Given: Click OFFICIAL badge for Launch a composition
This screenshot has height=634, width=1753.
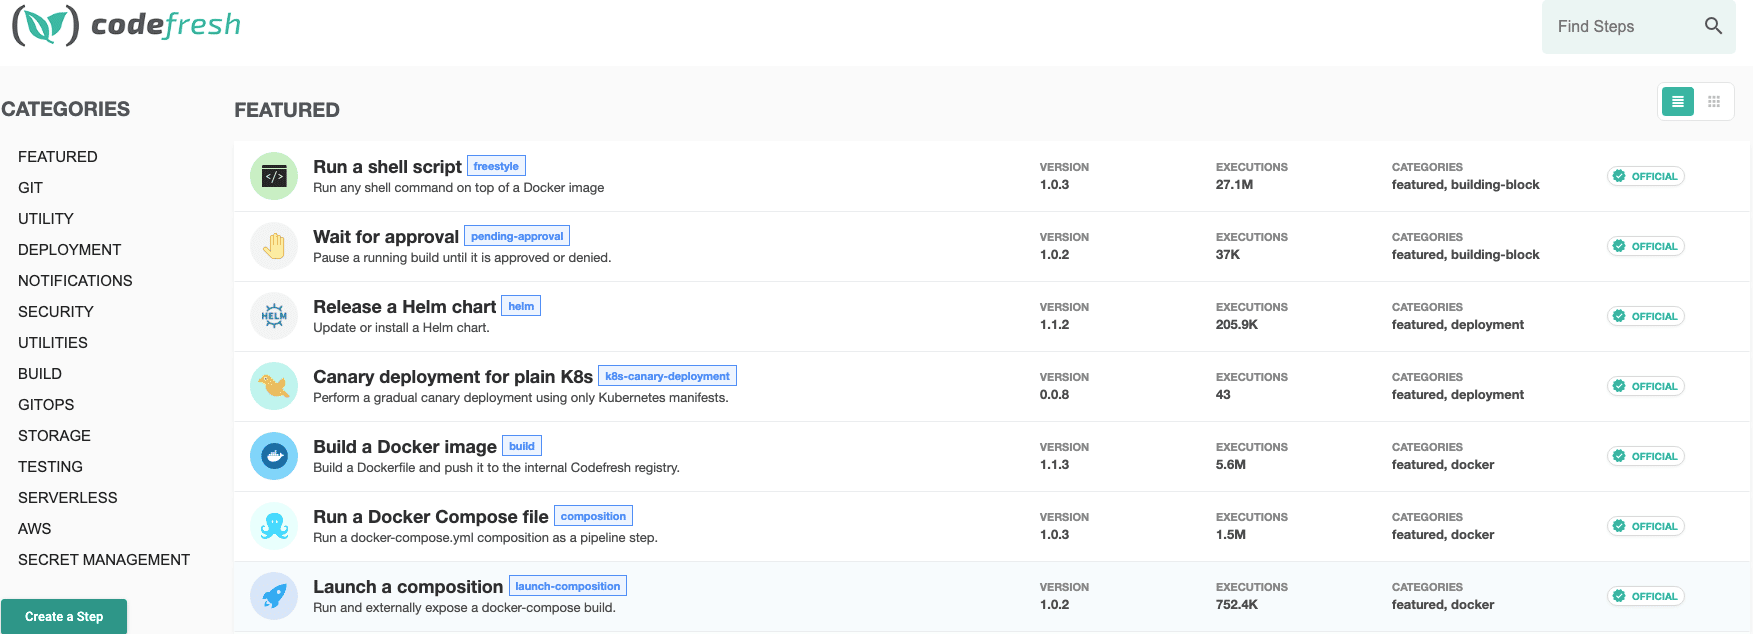Looking at the screenshot, I should pyautogui.click(x=1646, y=596).
